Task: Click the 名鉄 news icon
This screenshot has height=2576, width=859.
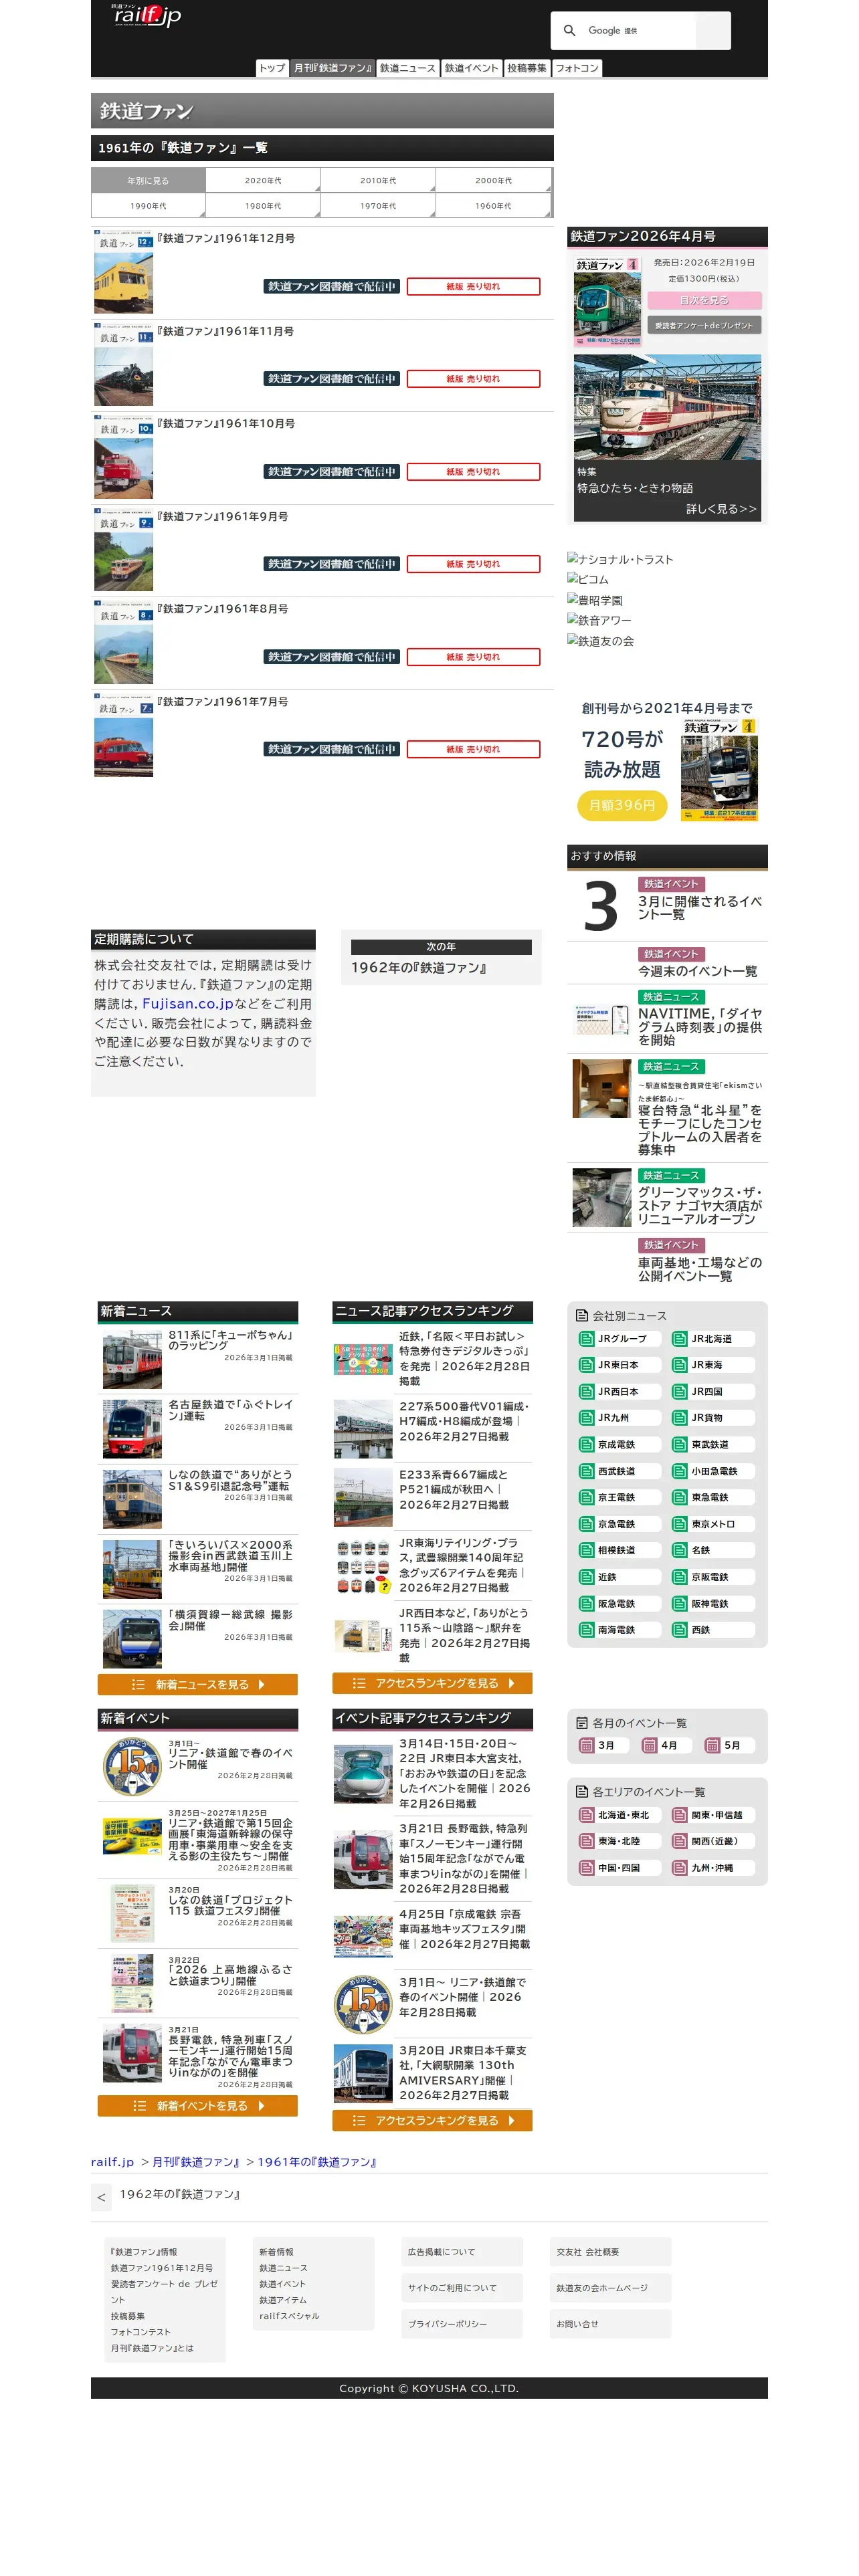Action: point(680,1551)
